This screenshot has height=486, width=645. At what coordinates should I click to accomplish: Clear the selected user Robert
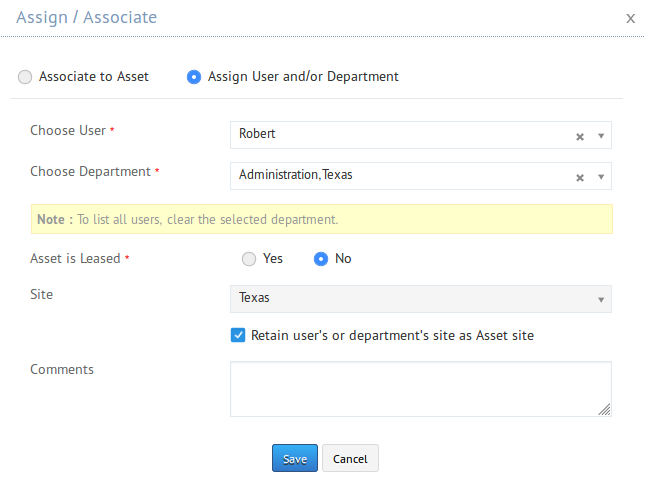pos(579,137)
